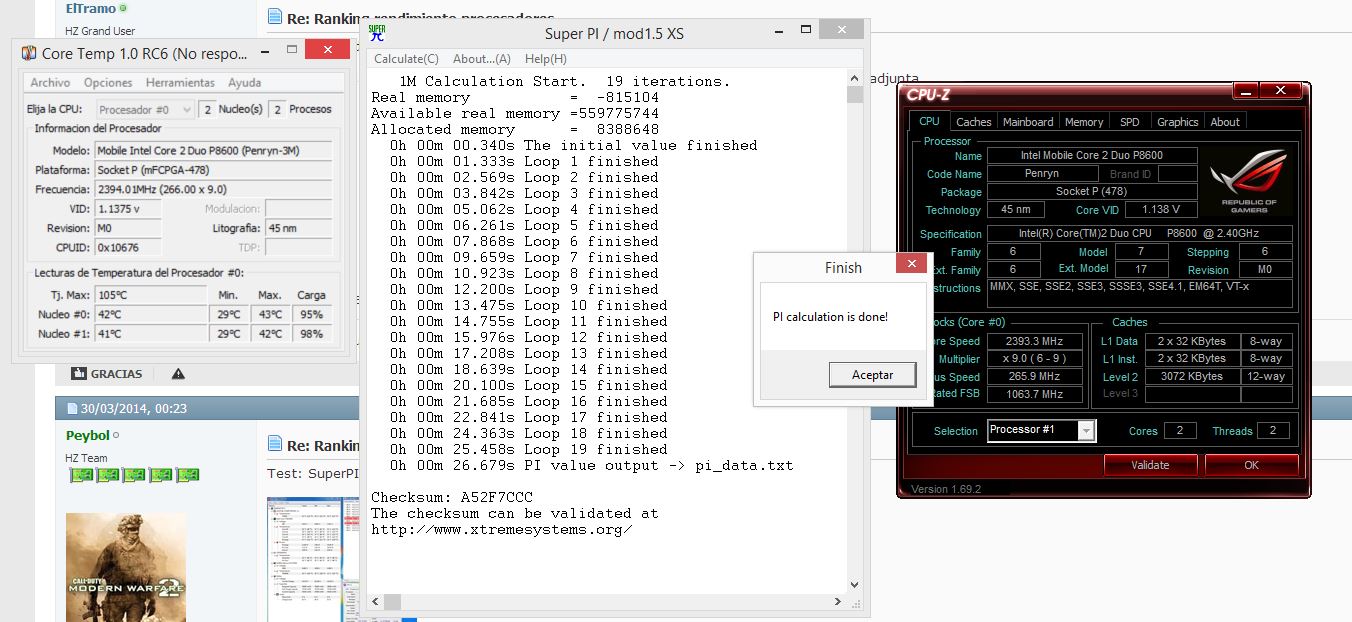
Task: Click the GRACIAS button under the post
Action: tap(107, 374)
